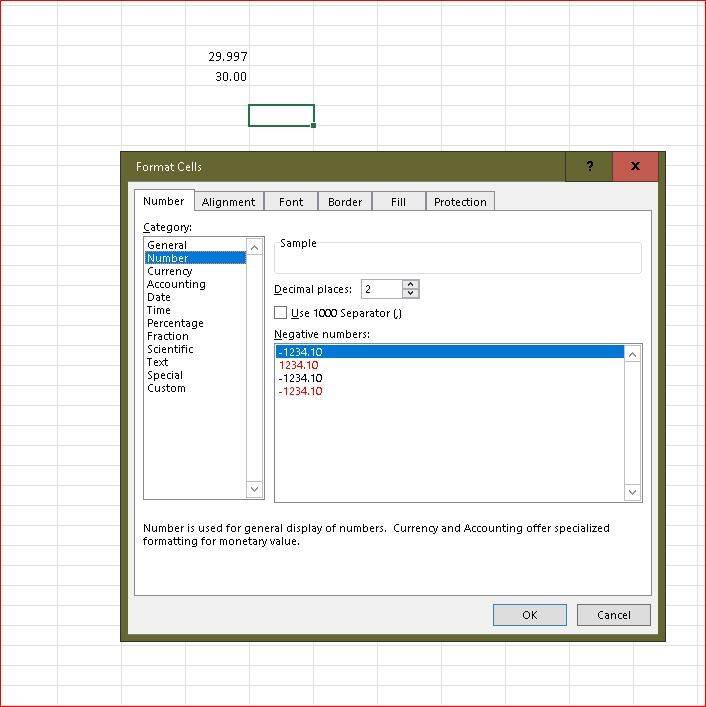
Task: Choose Percentage category
Action: point(175,323)
